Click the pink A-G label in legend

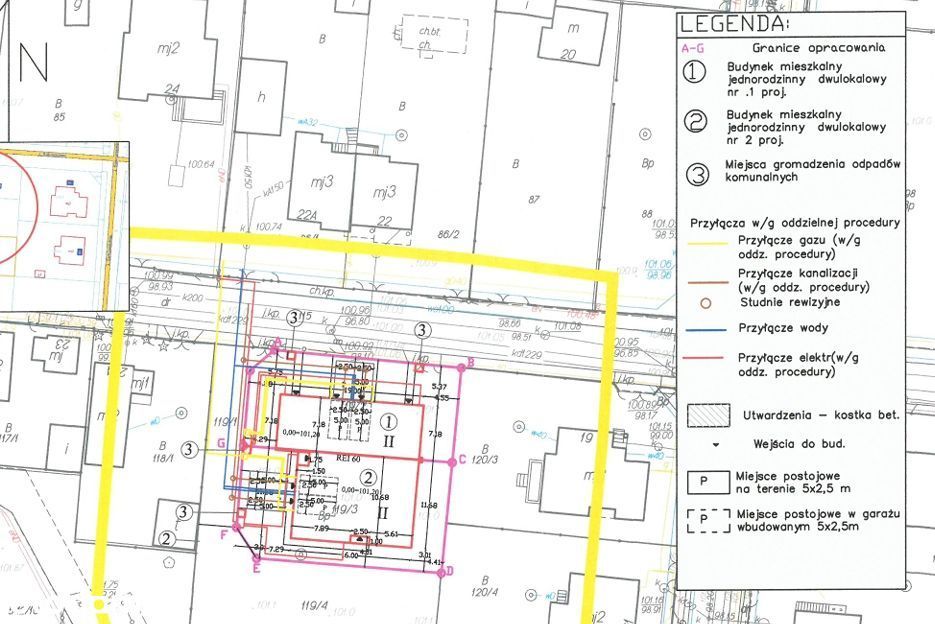tap(692, 48)
